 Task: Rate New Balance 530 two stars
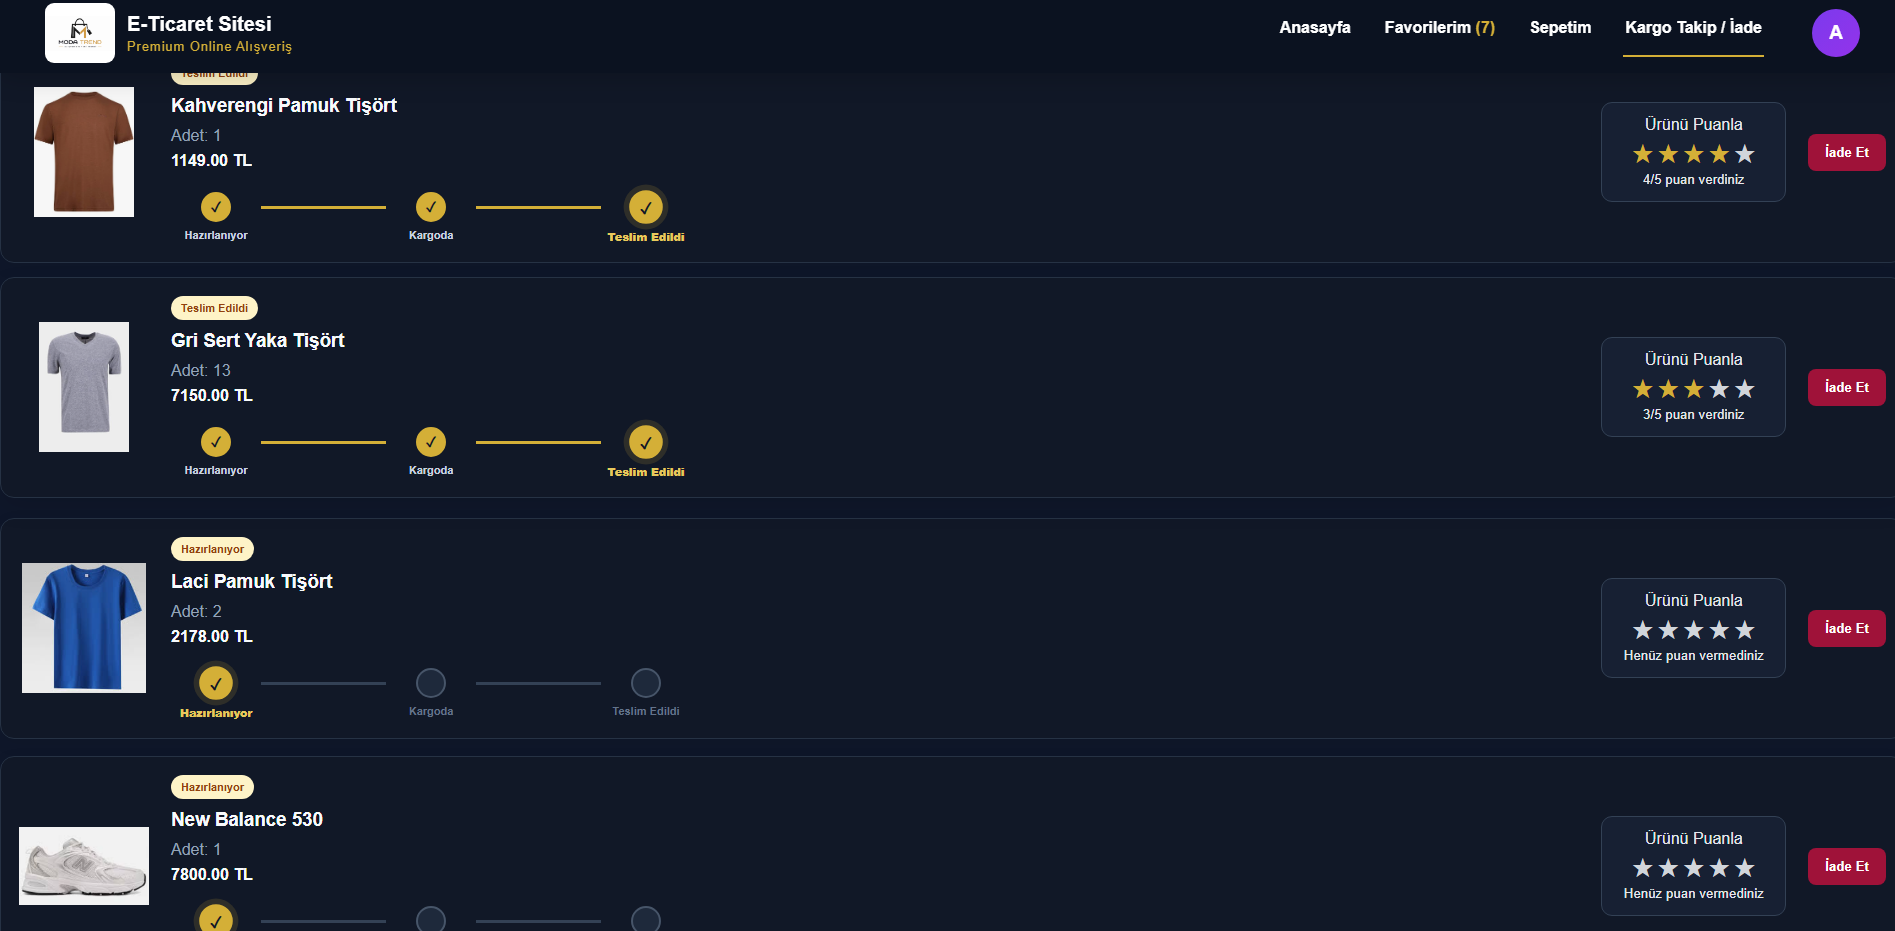coord(1668,868)
